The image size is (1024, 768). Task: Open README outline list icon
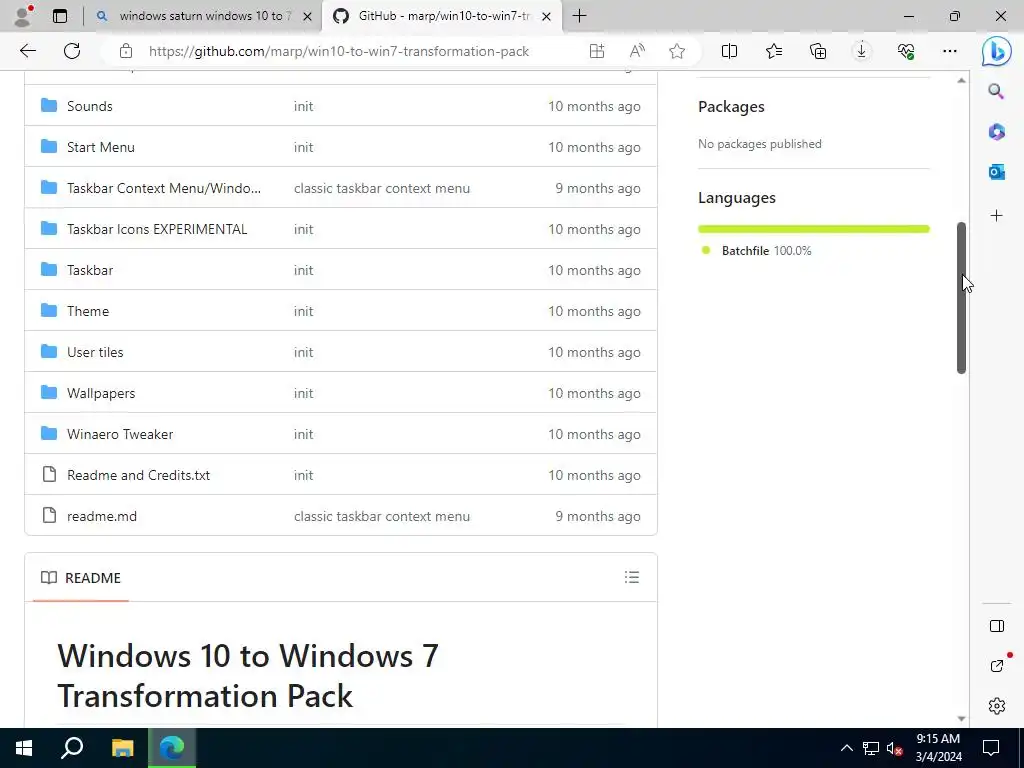[632, 577]
